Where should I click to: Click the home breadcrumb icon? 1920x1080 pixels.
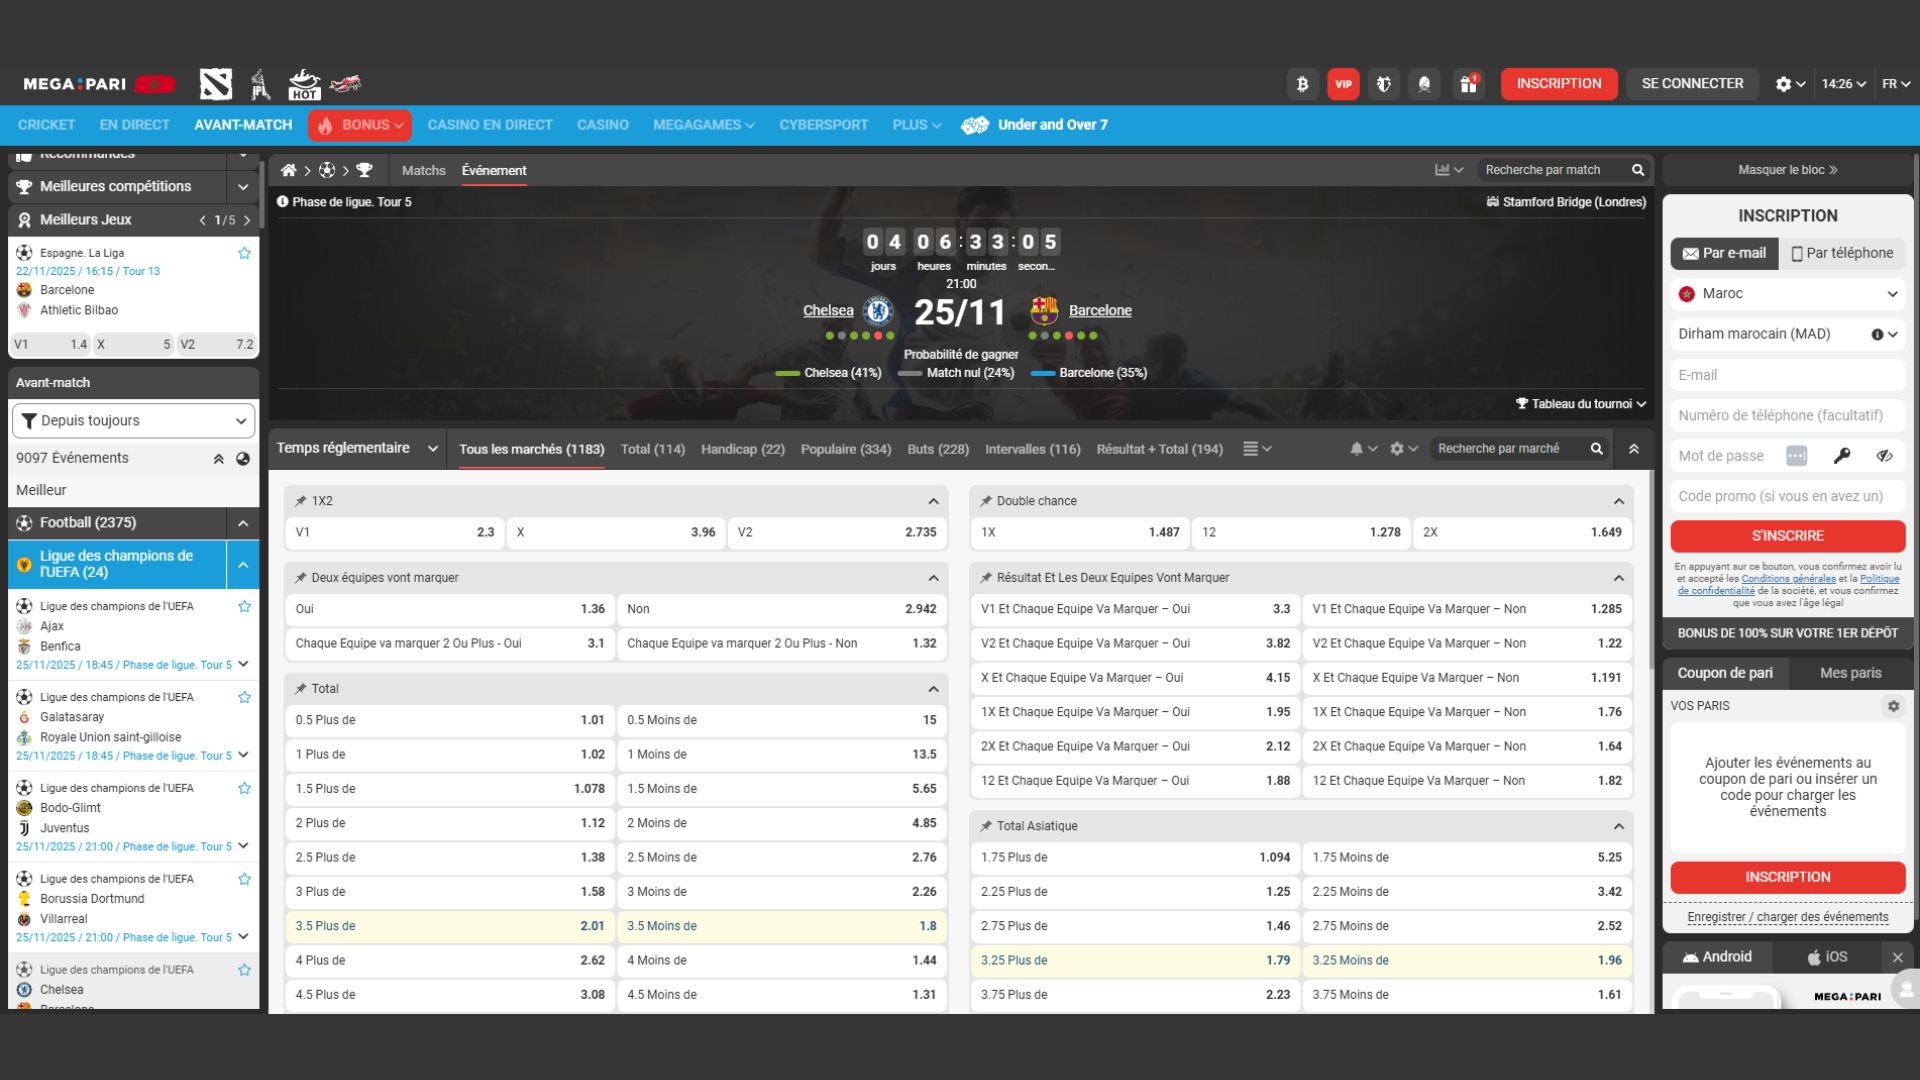click(288, 170)
